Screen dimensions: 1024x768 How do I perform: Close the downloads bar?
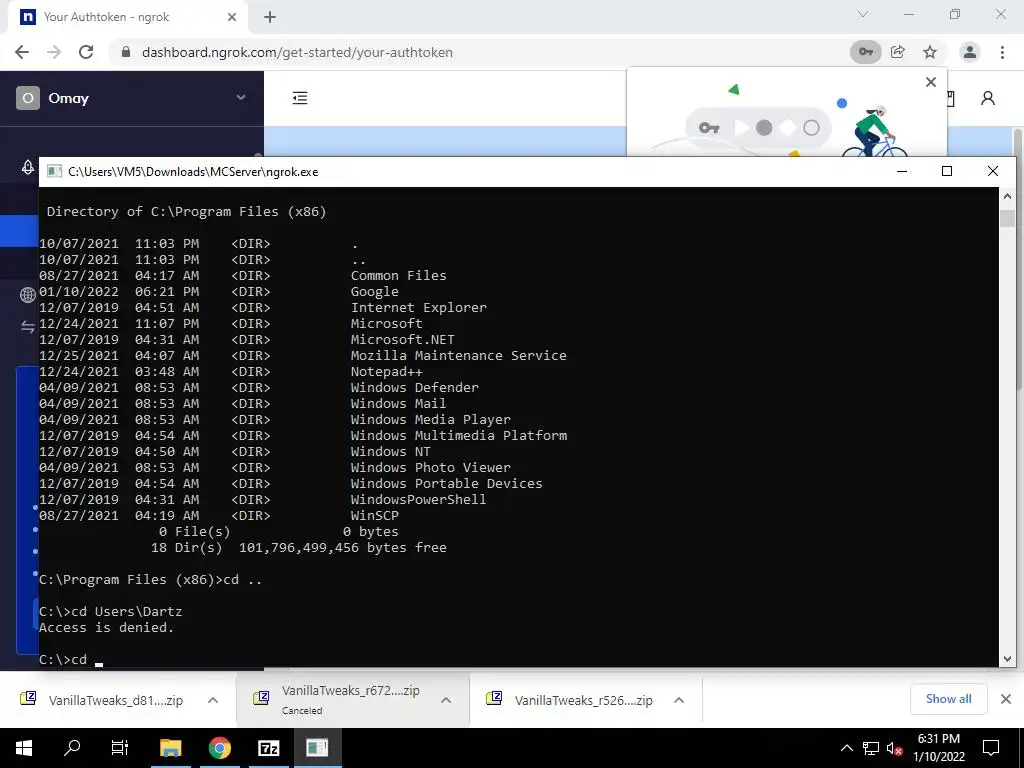(x=1006, y=699)
